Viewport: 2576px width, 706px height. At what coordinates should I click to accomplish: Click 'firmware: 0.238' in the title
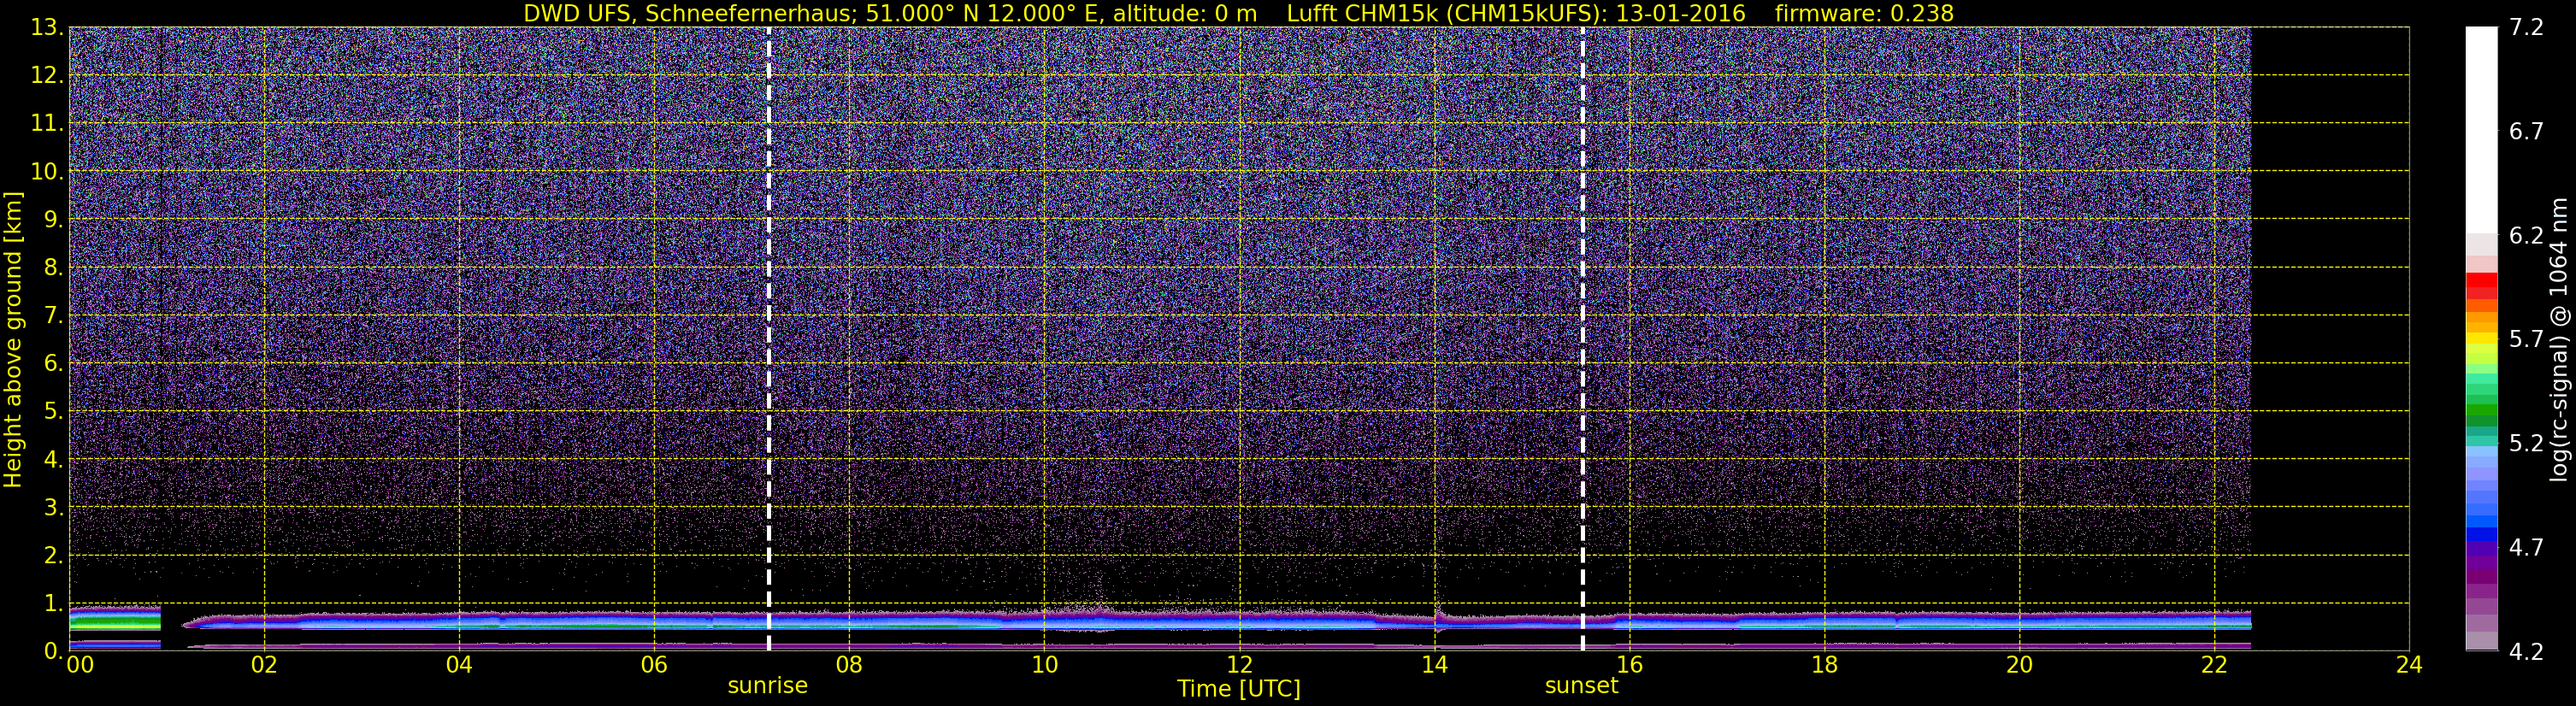point(1864,13)
